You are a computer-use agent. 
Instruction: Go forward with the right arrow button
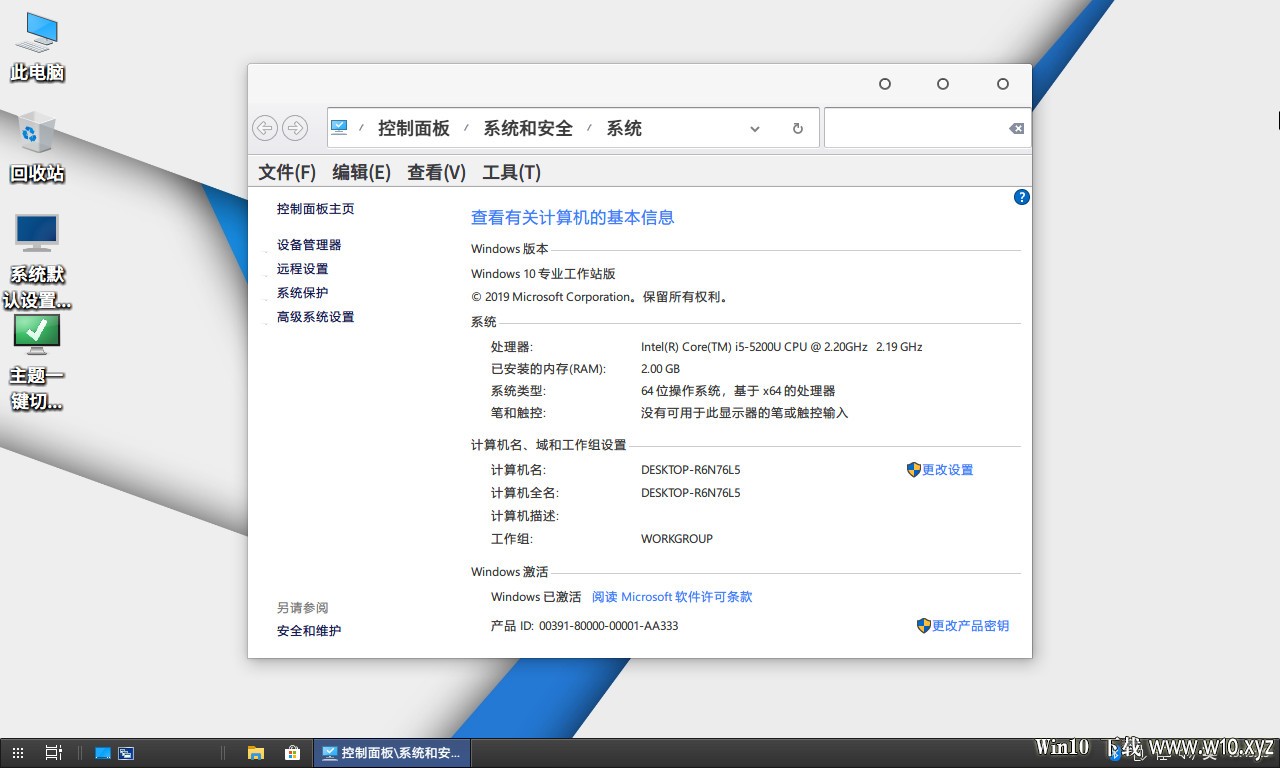[x=295, y=128]
